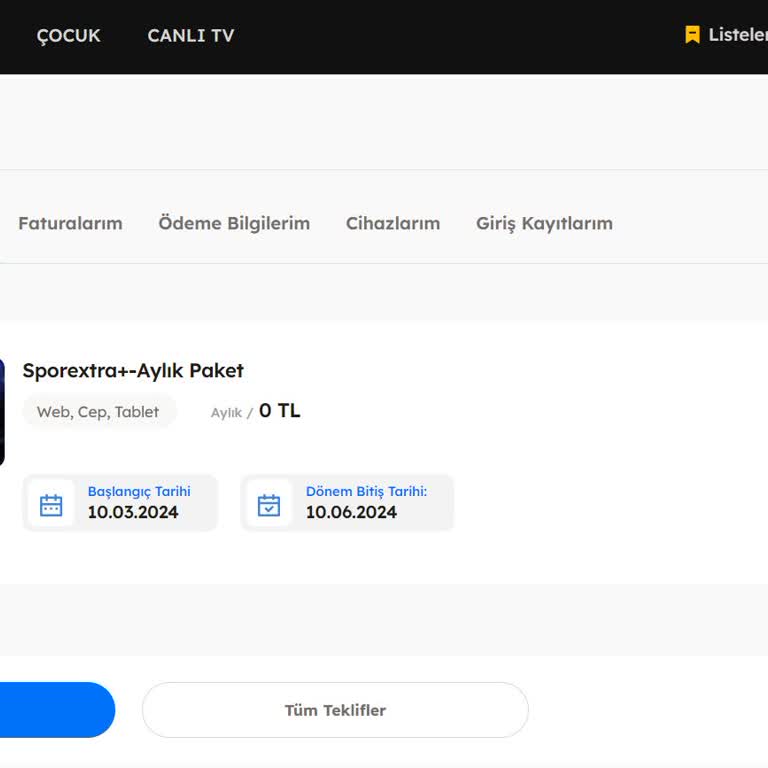Click the Web, Cep, Tablet chip
Image resolution: width=768 pixels, height=768 pixels.
pos(98,412)
